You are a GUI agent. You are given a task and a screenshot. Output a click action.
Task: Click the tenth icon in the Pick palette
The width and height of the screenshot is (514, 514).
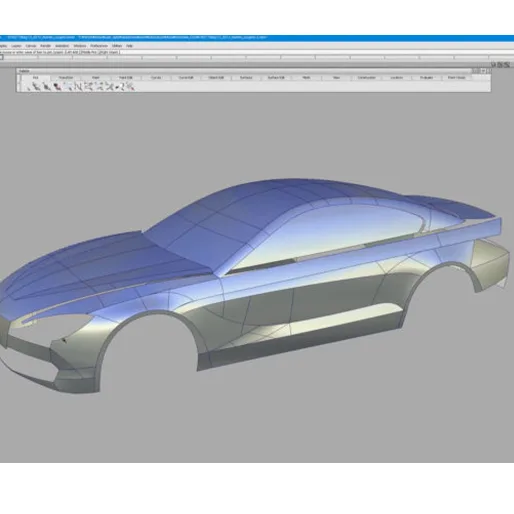pyautogui.click(x=120, y=87)
